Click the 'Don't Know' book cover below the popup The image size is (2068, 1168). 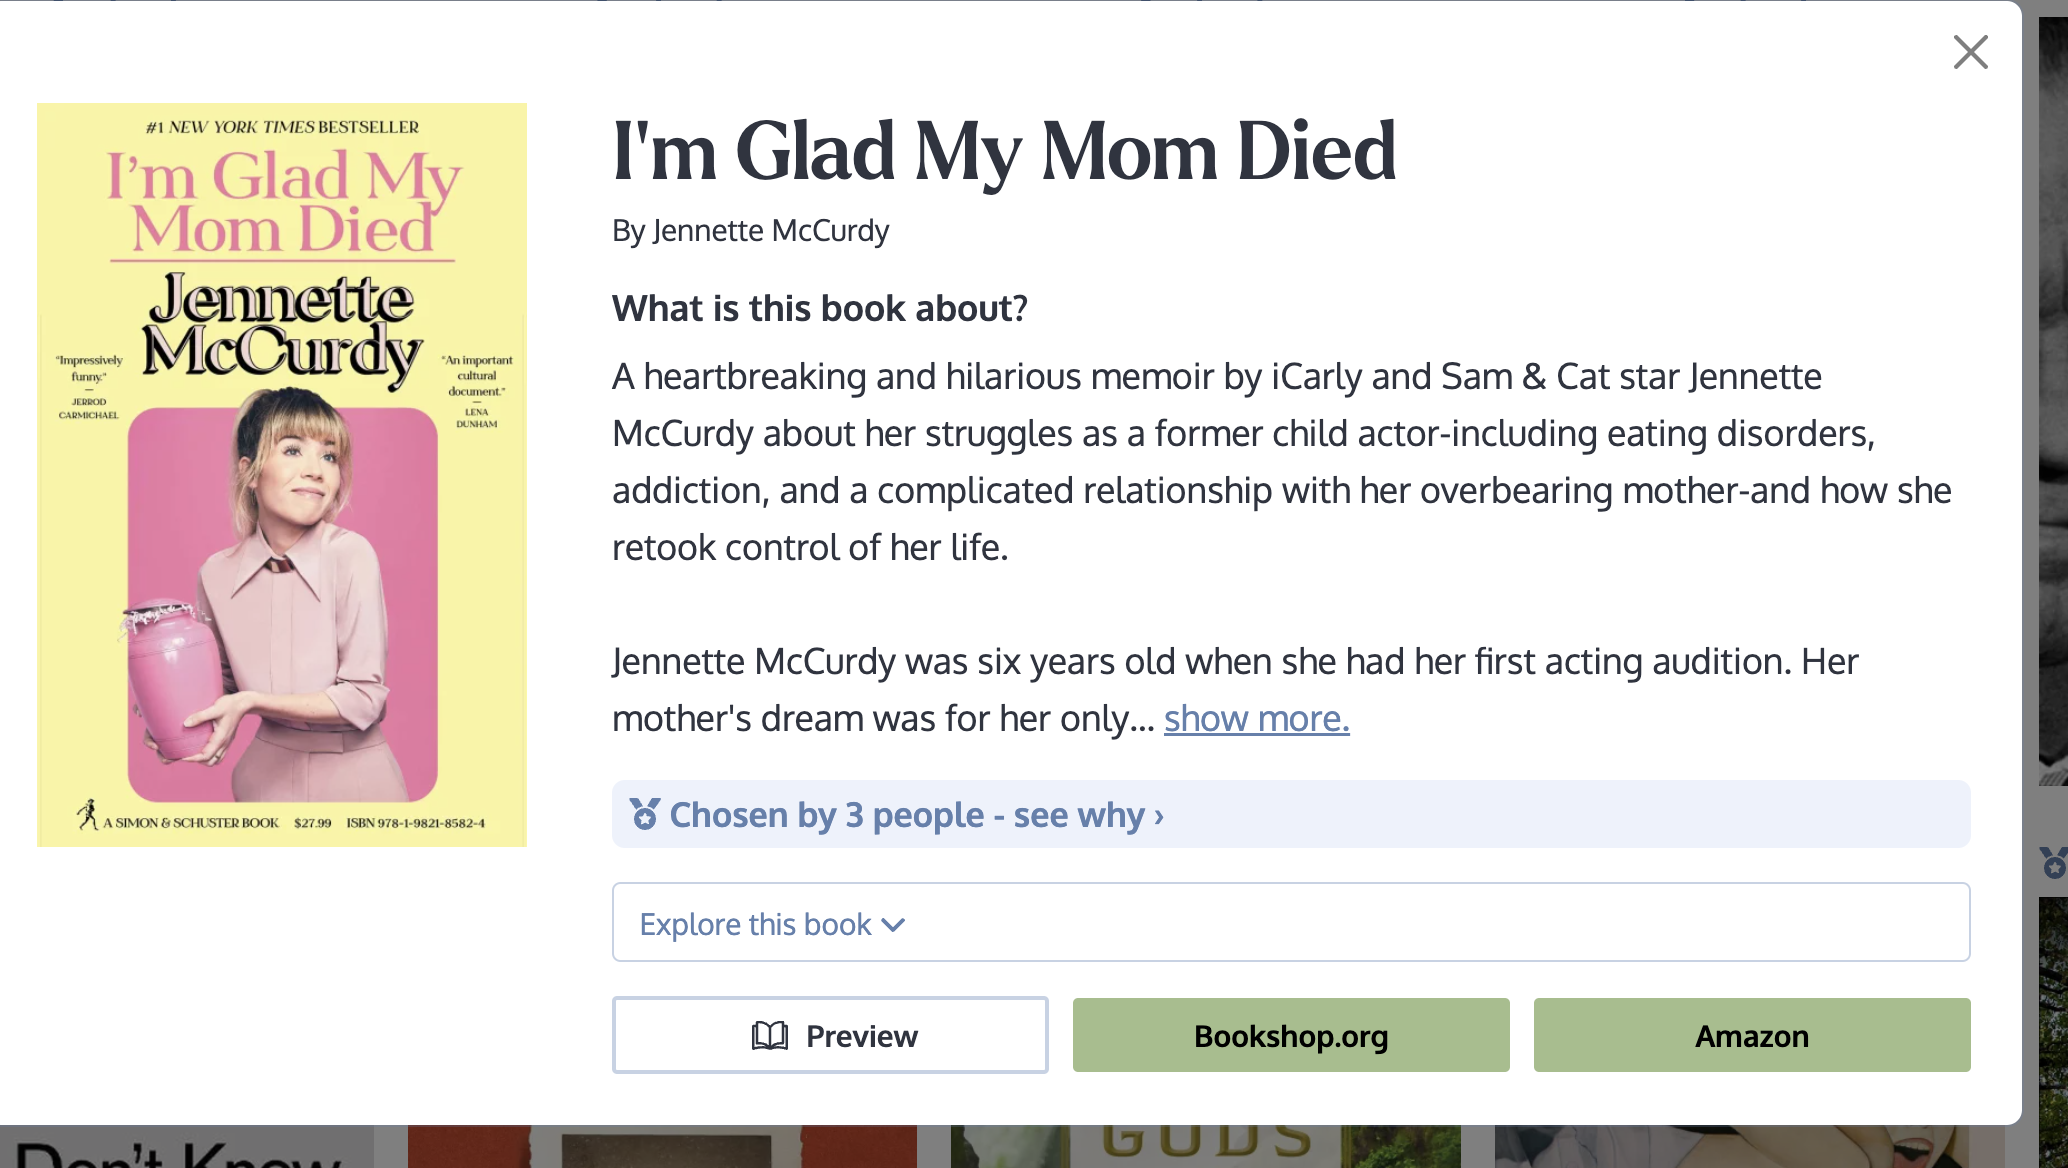click(187, 1146)
